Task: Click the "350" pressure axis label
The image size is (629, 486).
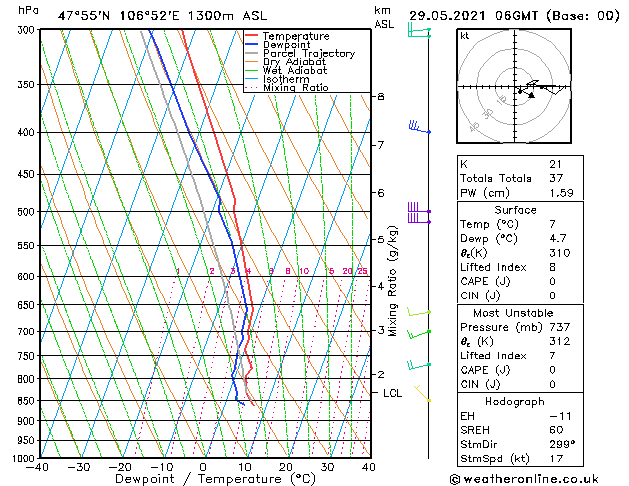Action: click(x=28, y=85)
